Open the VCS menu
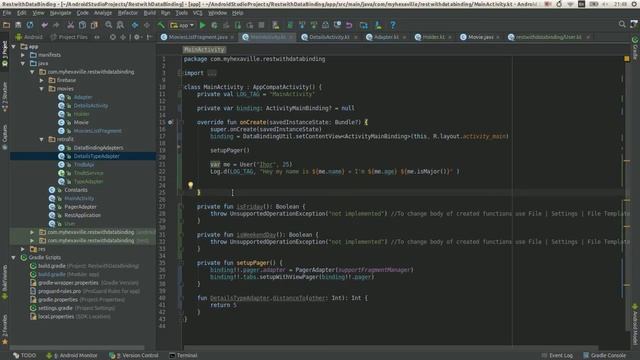This screenshot has width=640, height=360. click(198, 13)
